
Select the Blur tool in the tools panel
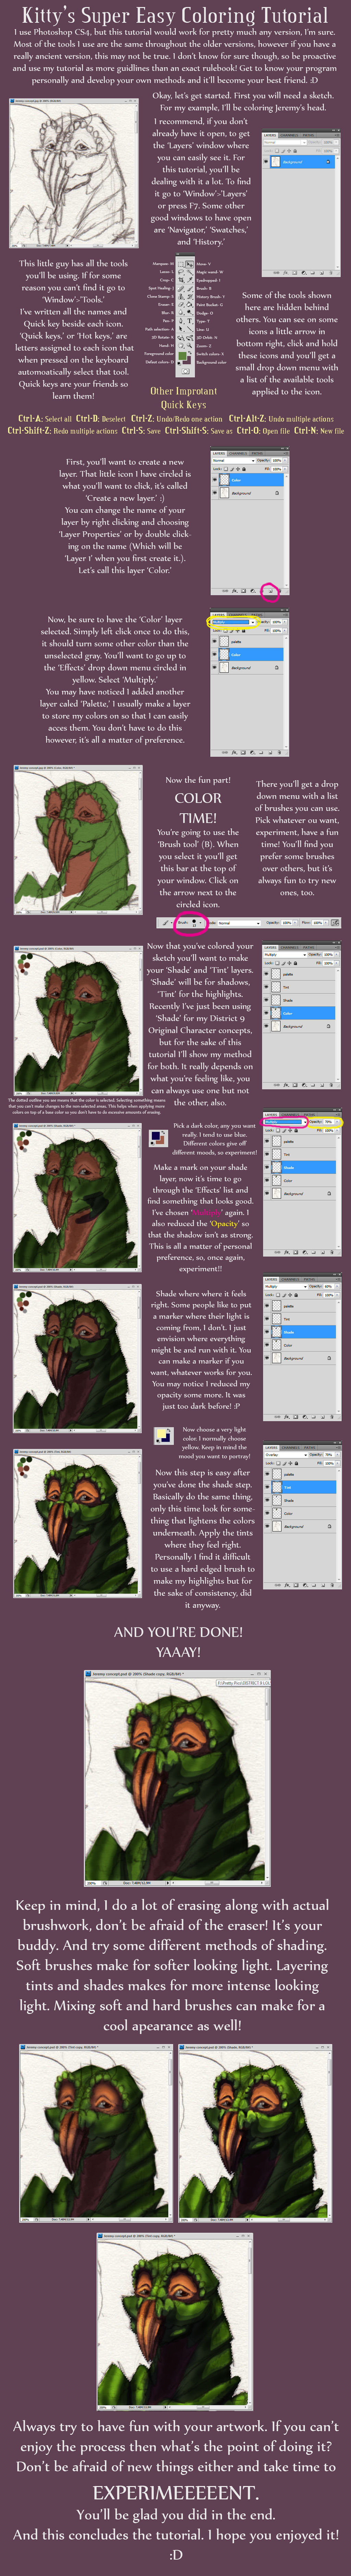pos(181,312)
